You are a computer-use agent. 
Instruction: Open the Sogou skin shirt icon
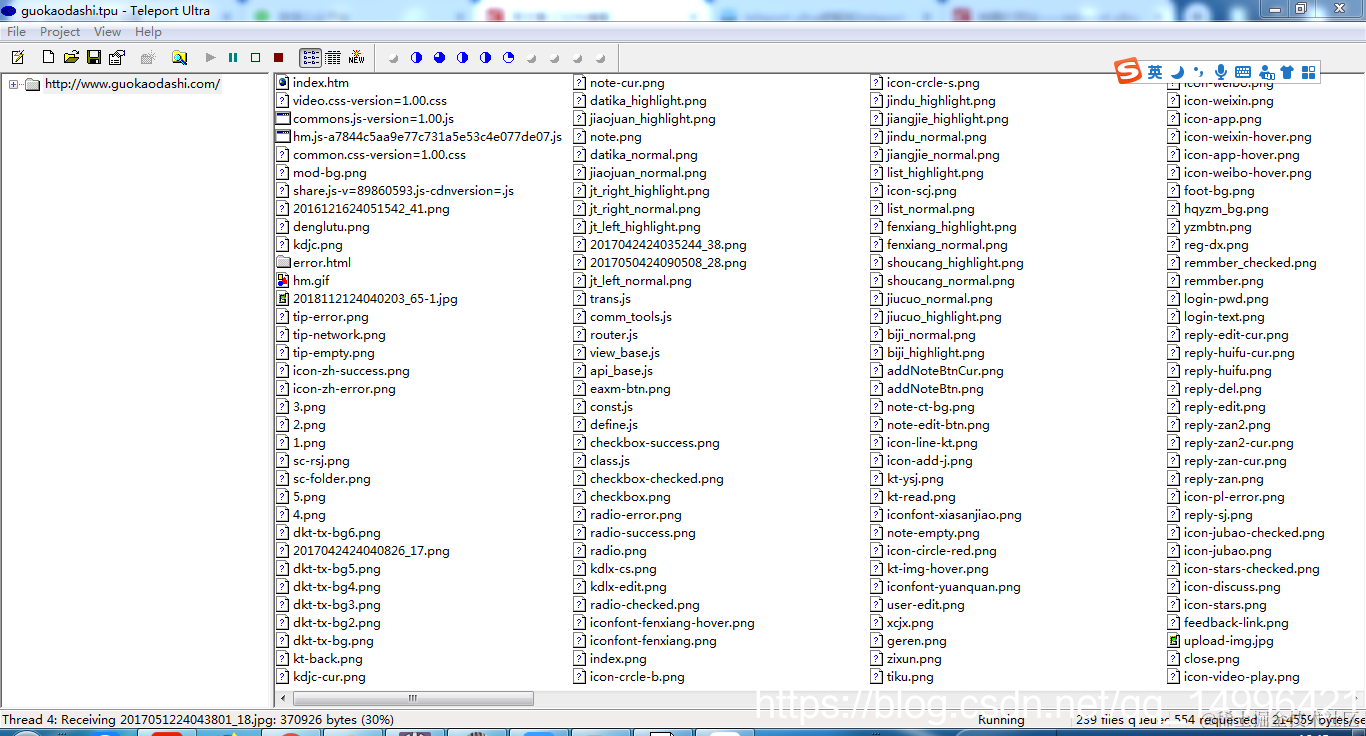pyautogui.click(x=1287, y=72)
